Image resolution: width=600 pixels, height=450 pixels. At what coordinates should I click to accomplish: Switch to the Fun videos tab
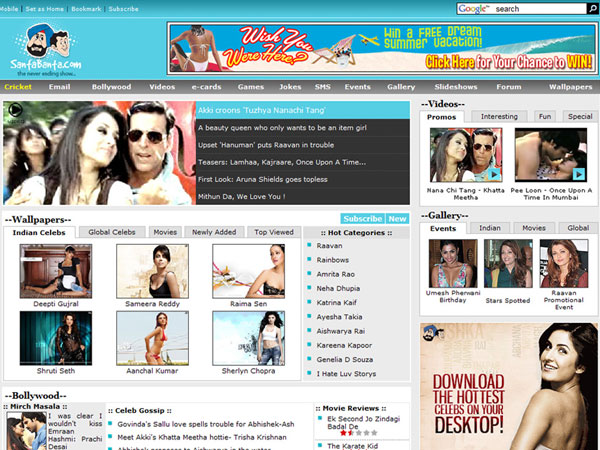click(545, 116)
